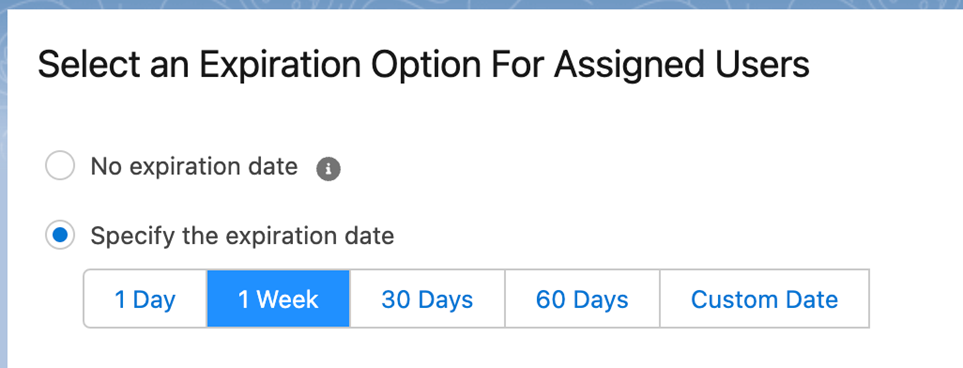Set expiration to 30 Days

(427, 299)
